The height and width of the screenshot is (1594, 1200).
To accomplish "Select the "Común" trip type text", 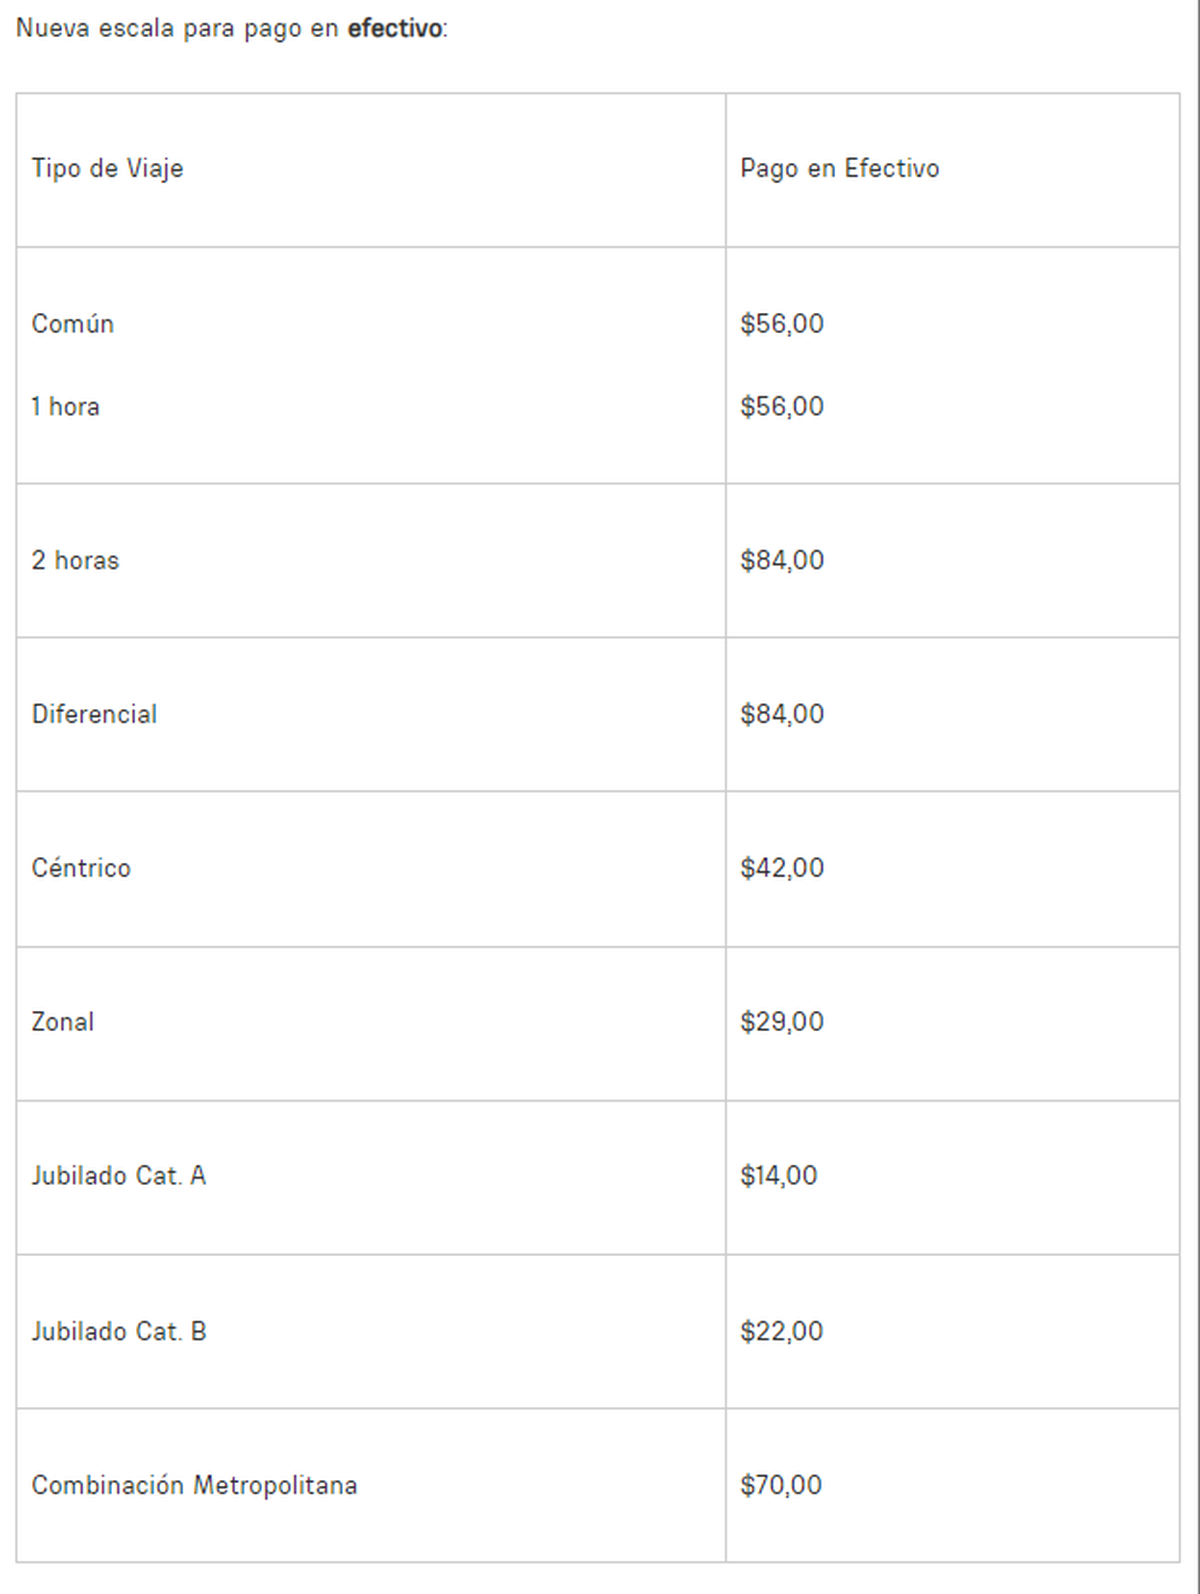I will click(72, 324).
